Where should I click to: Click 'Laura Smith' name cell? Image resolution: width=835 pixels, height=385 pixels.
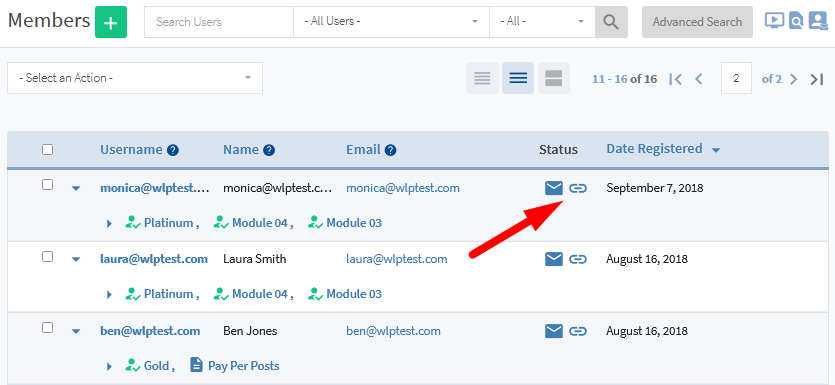(255, 259)
